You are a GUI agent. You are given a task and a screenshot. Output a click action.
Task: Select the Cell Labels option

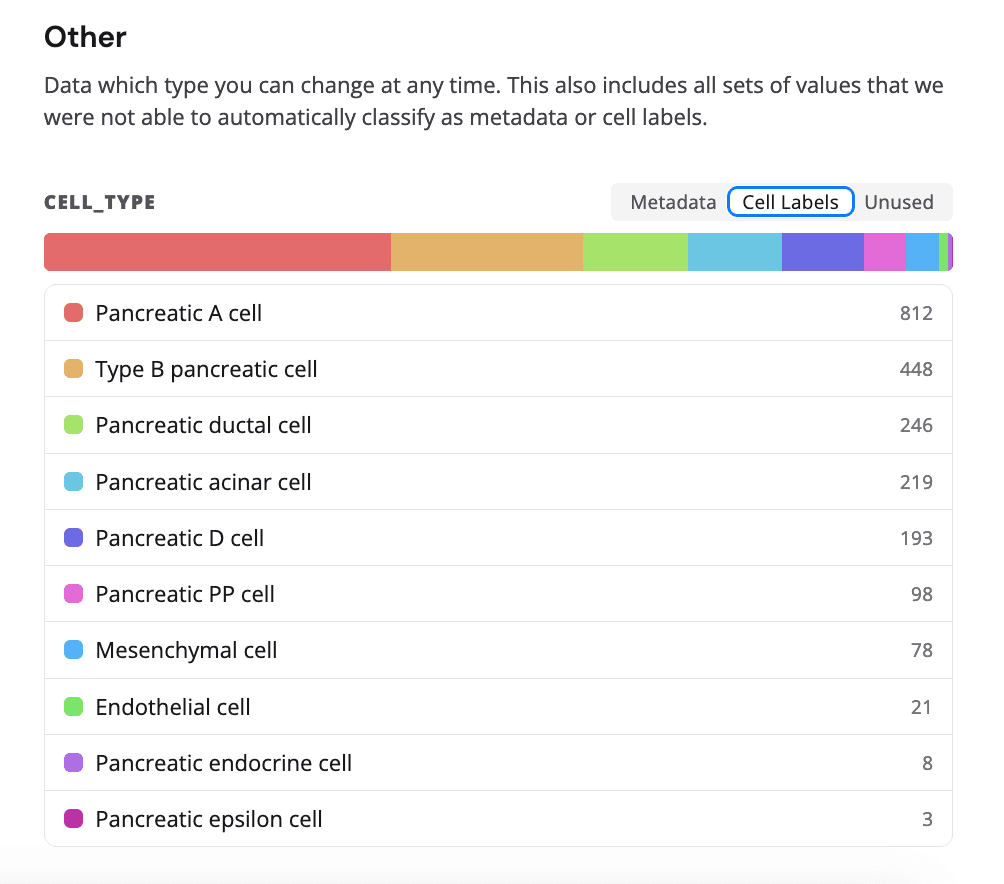point(790,202)
